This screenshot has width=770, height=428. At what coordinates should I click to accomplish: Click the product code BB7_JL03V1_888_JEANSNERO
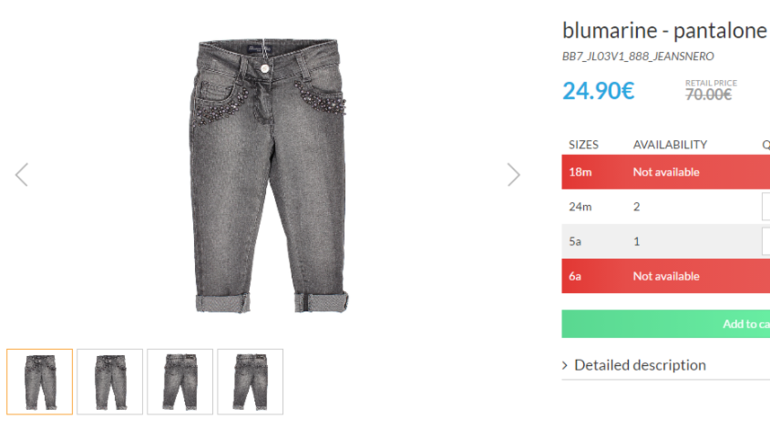tap(638, 56)
